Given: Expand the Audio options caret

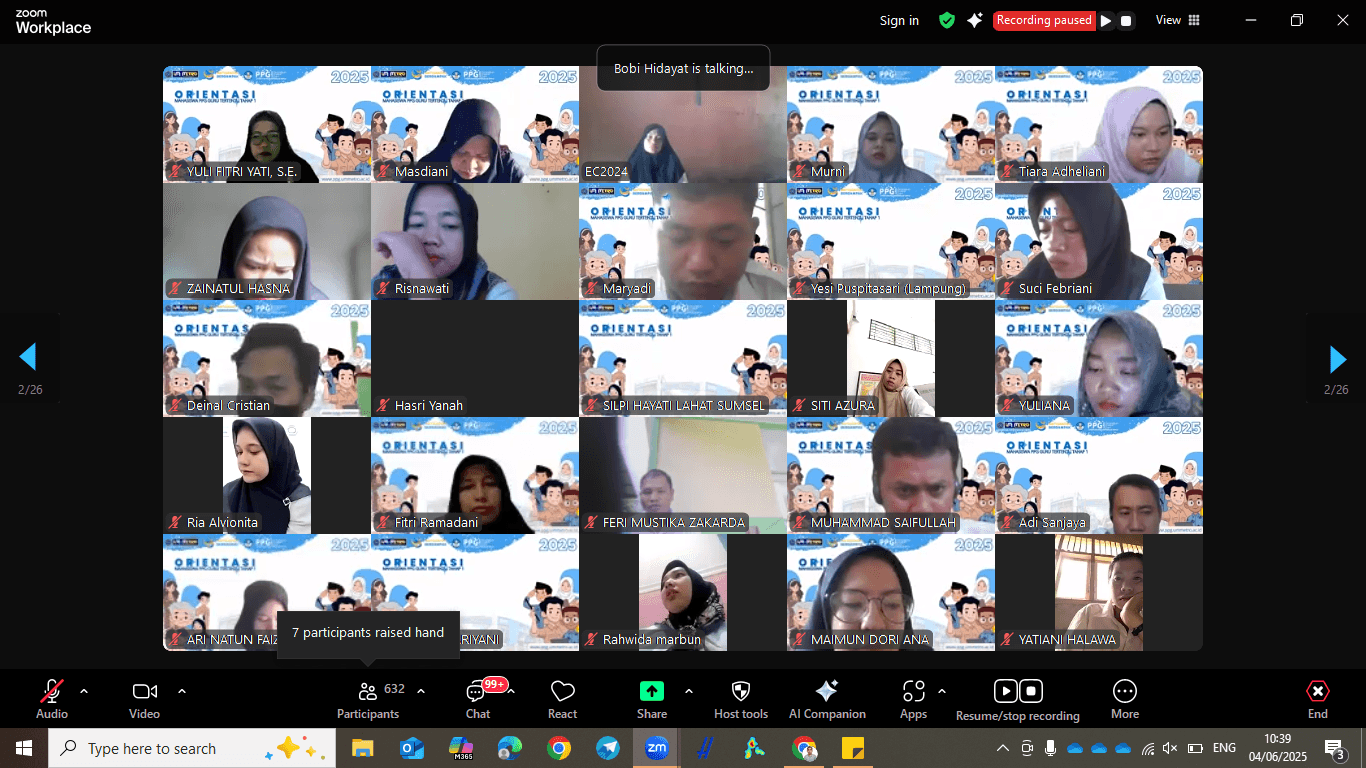Looking at the screenshot, I should [x=84, y=691].
